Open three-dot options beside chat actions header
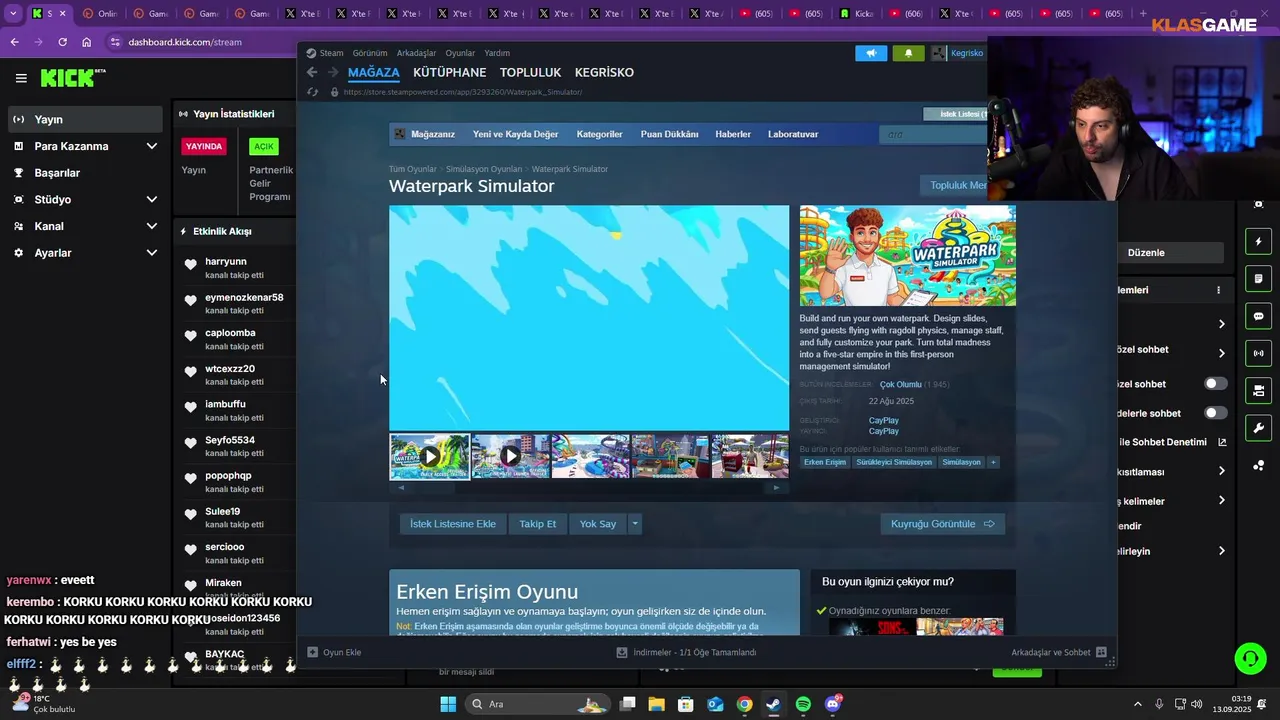The image size is (1280, 720). click(x=1218, y=290)
